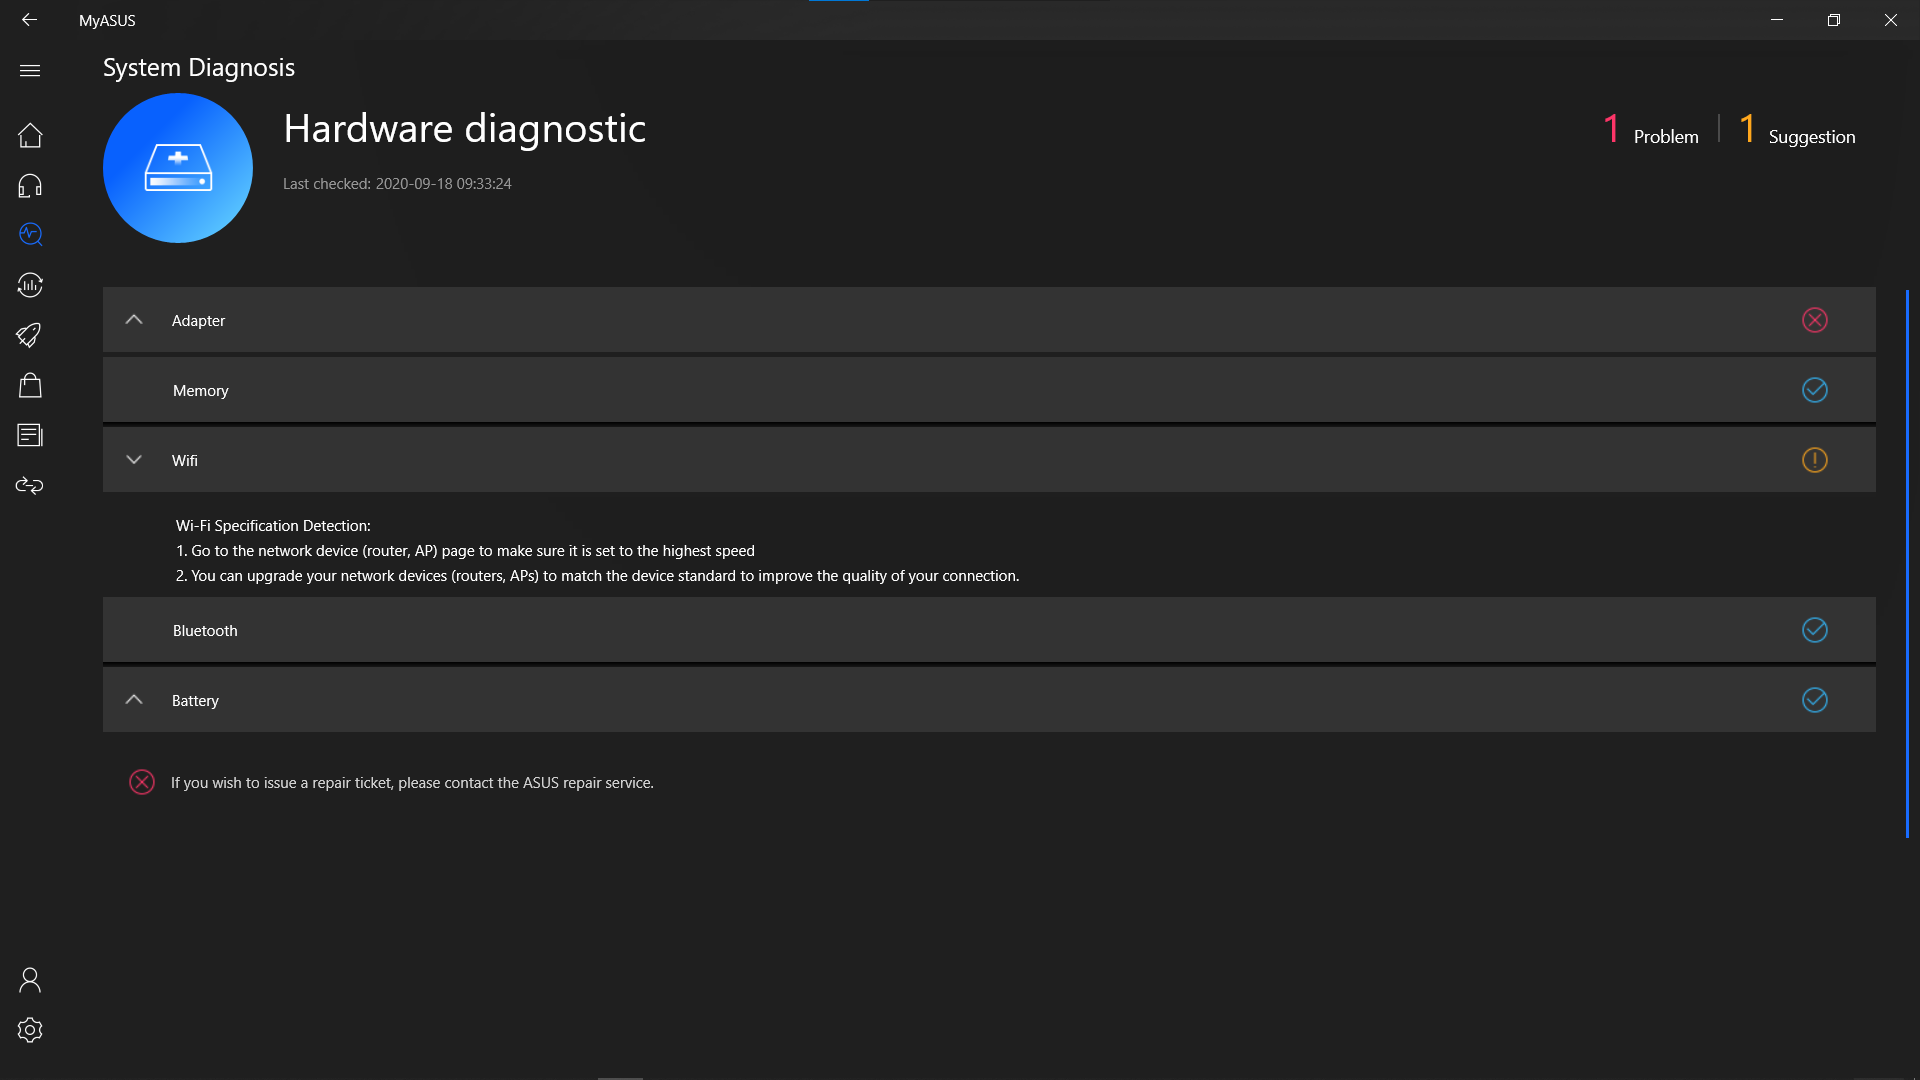Open the shopping bag sidebar icon
The height and width of the screenshot is (1080, 1920).
pyautogui.click(x=30, y=385)
